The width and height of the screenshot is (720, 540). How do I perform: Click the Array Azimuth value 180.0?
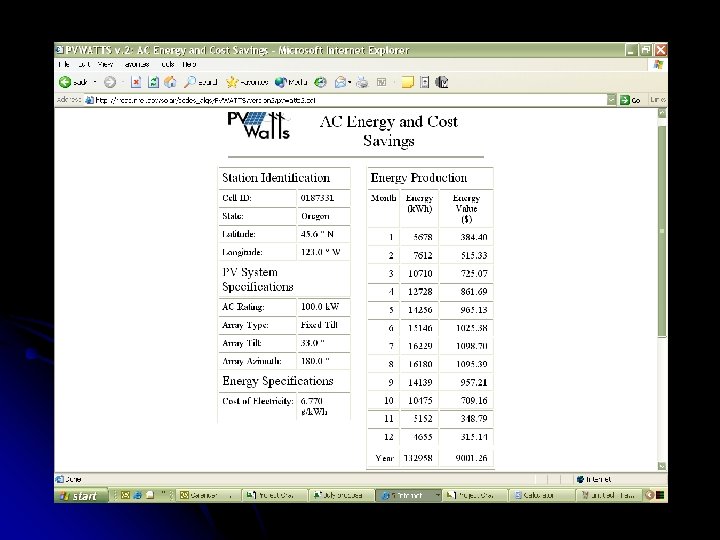click(x=315, y=361)
